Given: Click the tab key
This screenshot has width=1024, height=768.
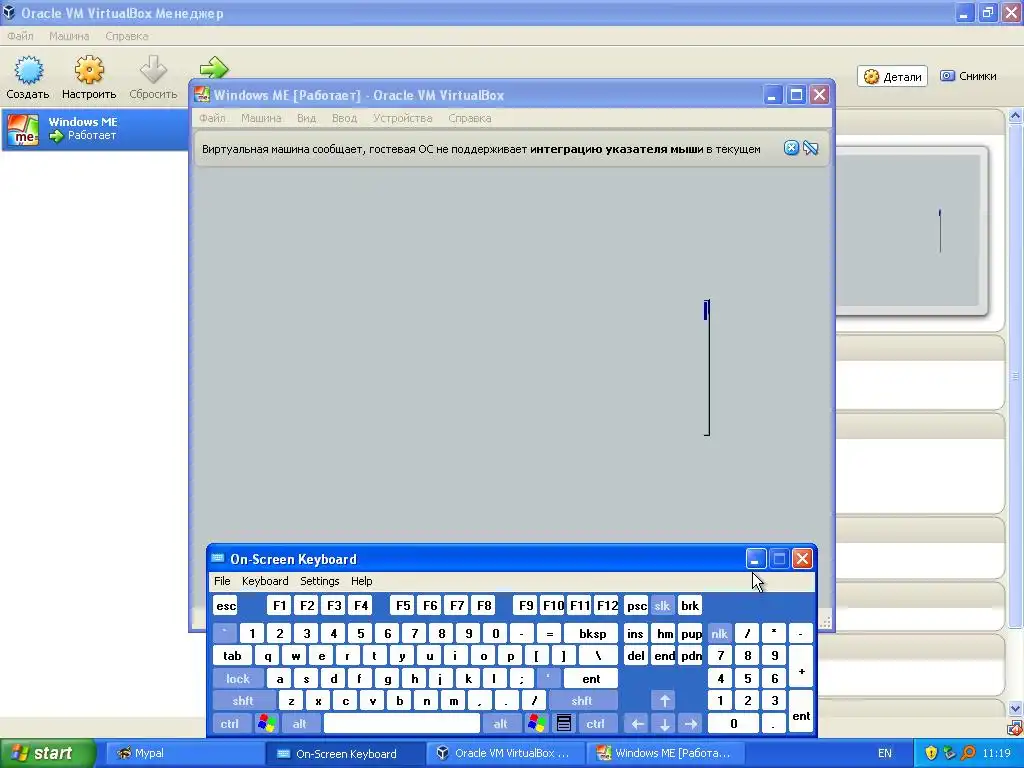Looking at the screenshot, I should tap(232, 656).
